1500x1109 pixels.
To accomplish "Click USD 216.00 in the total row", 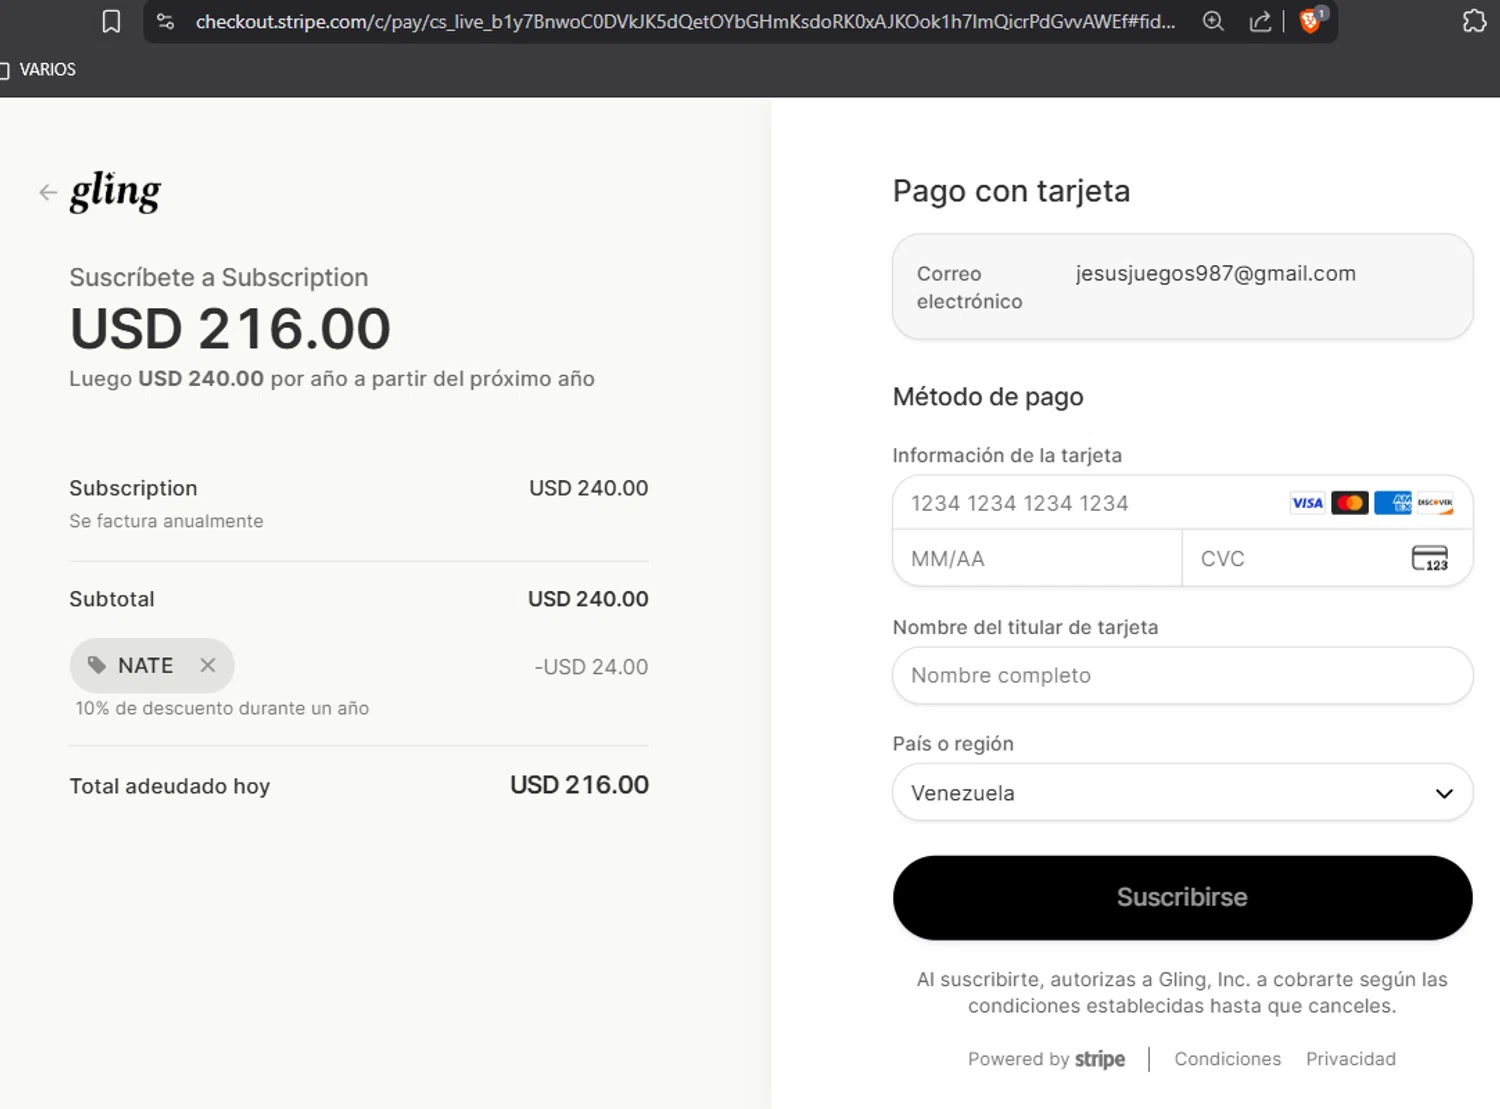I will pos(579,785).
